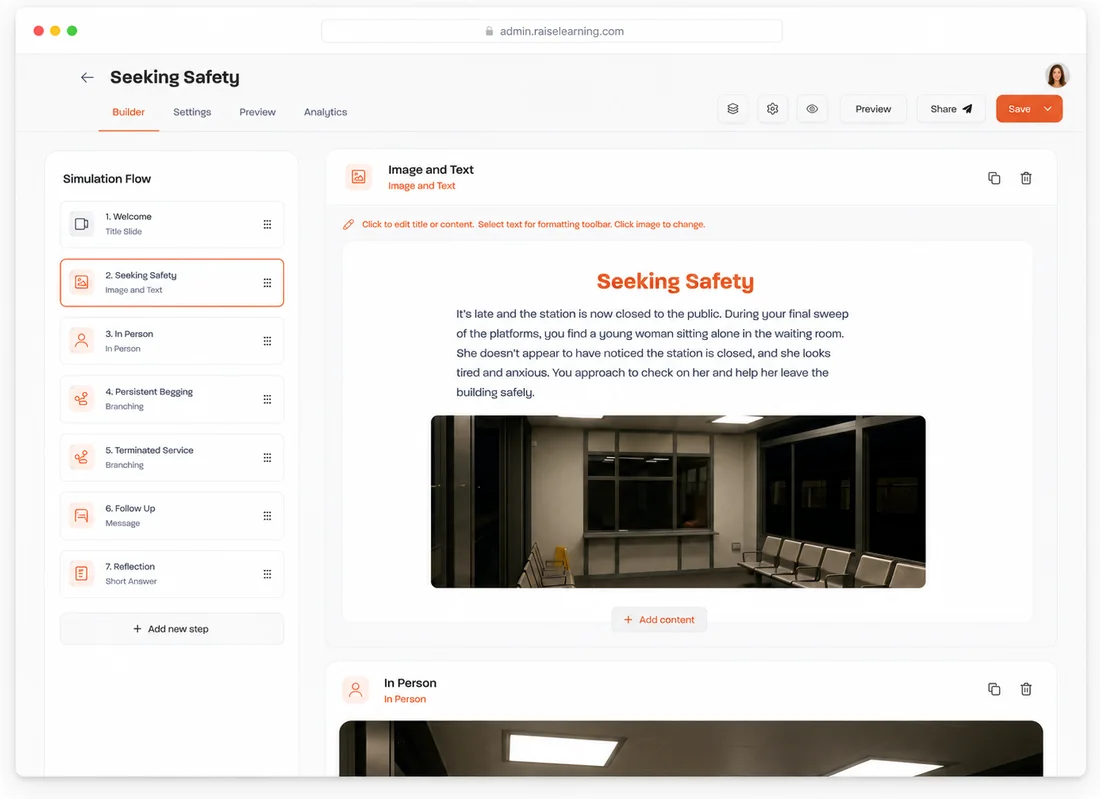Click the In Person block header icon
The image size is (1100, 799).
click(x=356, y=690)
